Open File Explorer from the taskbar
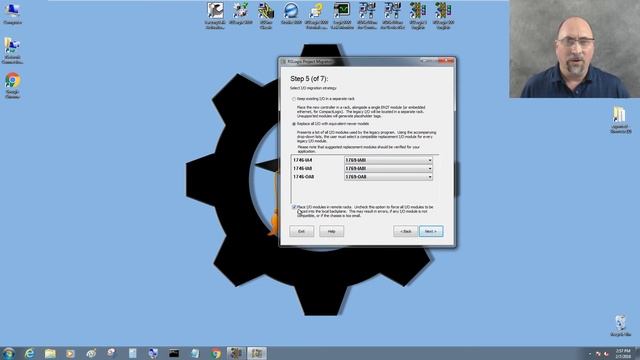Image resolution: width=640 pixels, height=360 pixels. [50, 353]
